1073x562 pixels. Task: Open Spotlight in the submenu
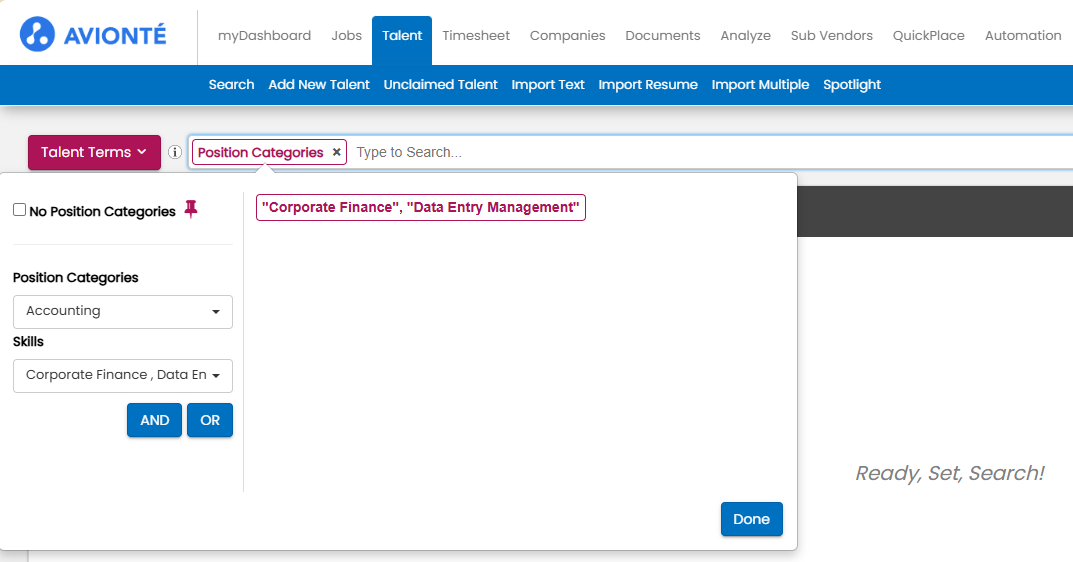[x=852, y=85]
